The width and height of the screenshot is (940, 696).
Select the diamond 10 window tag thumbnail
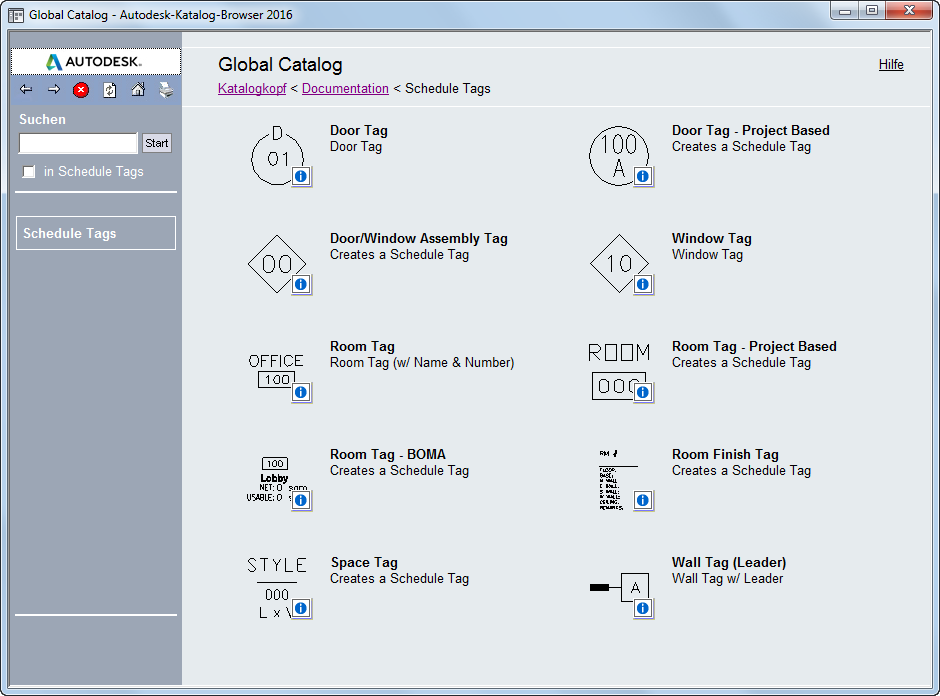[x=619, y=263]
